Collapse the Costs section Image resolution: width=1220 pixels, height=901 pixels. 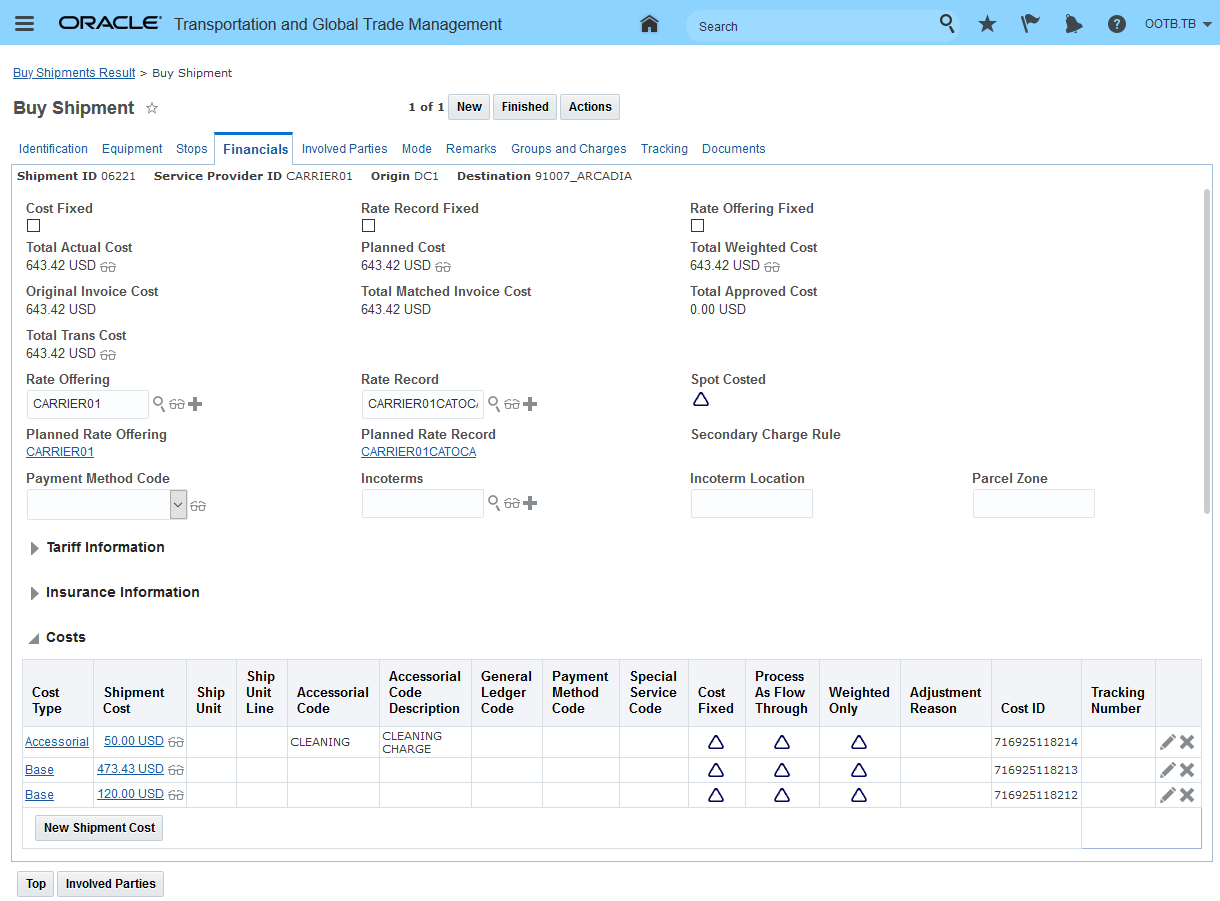34,638
